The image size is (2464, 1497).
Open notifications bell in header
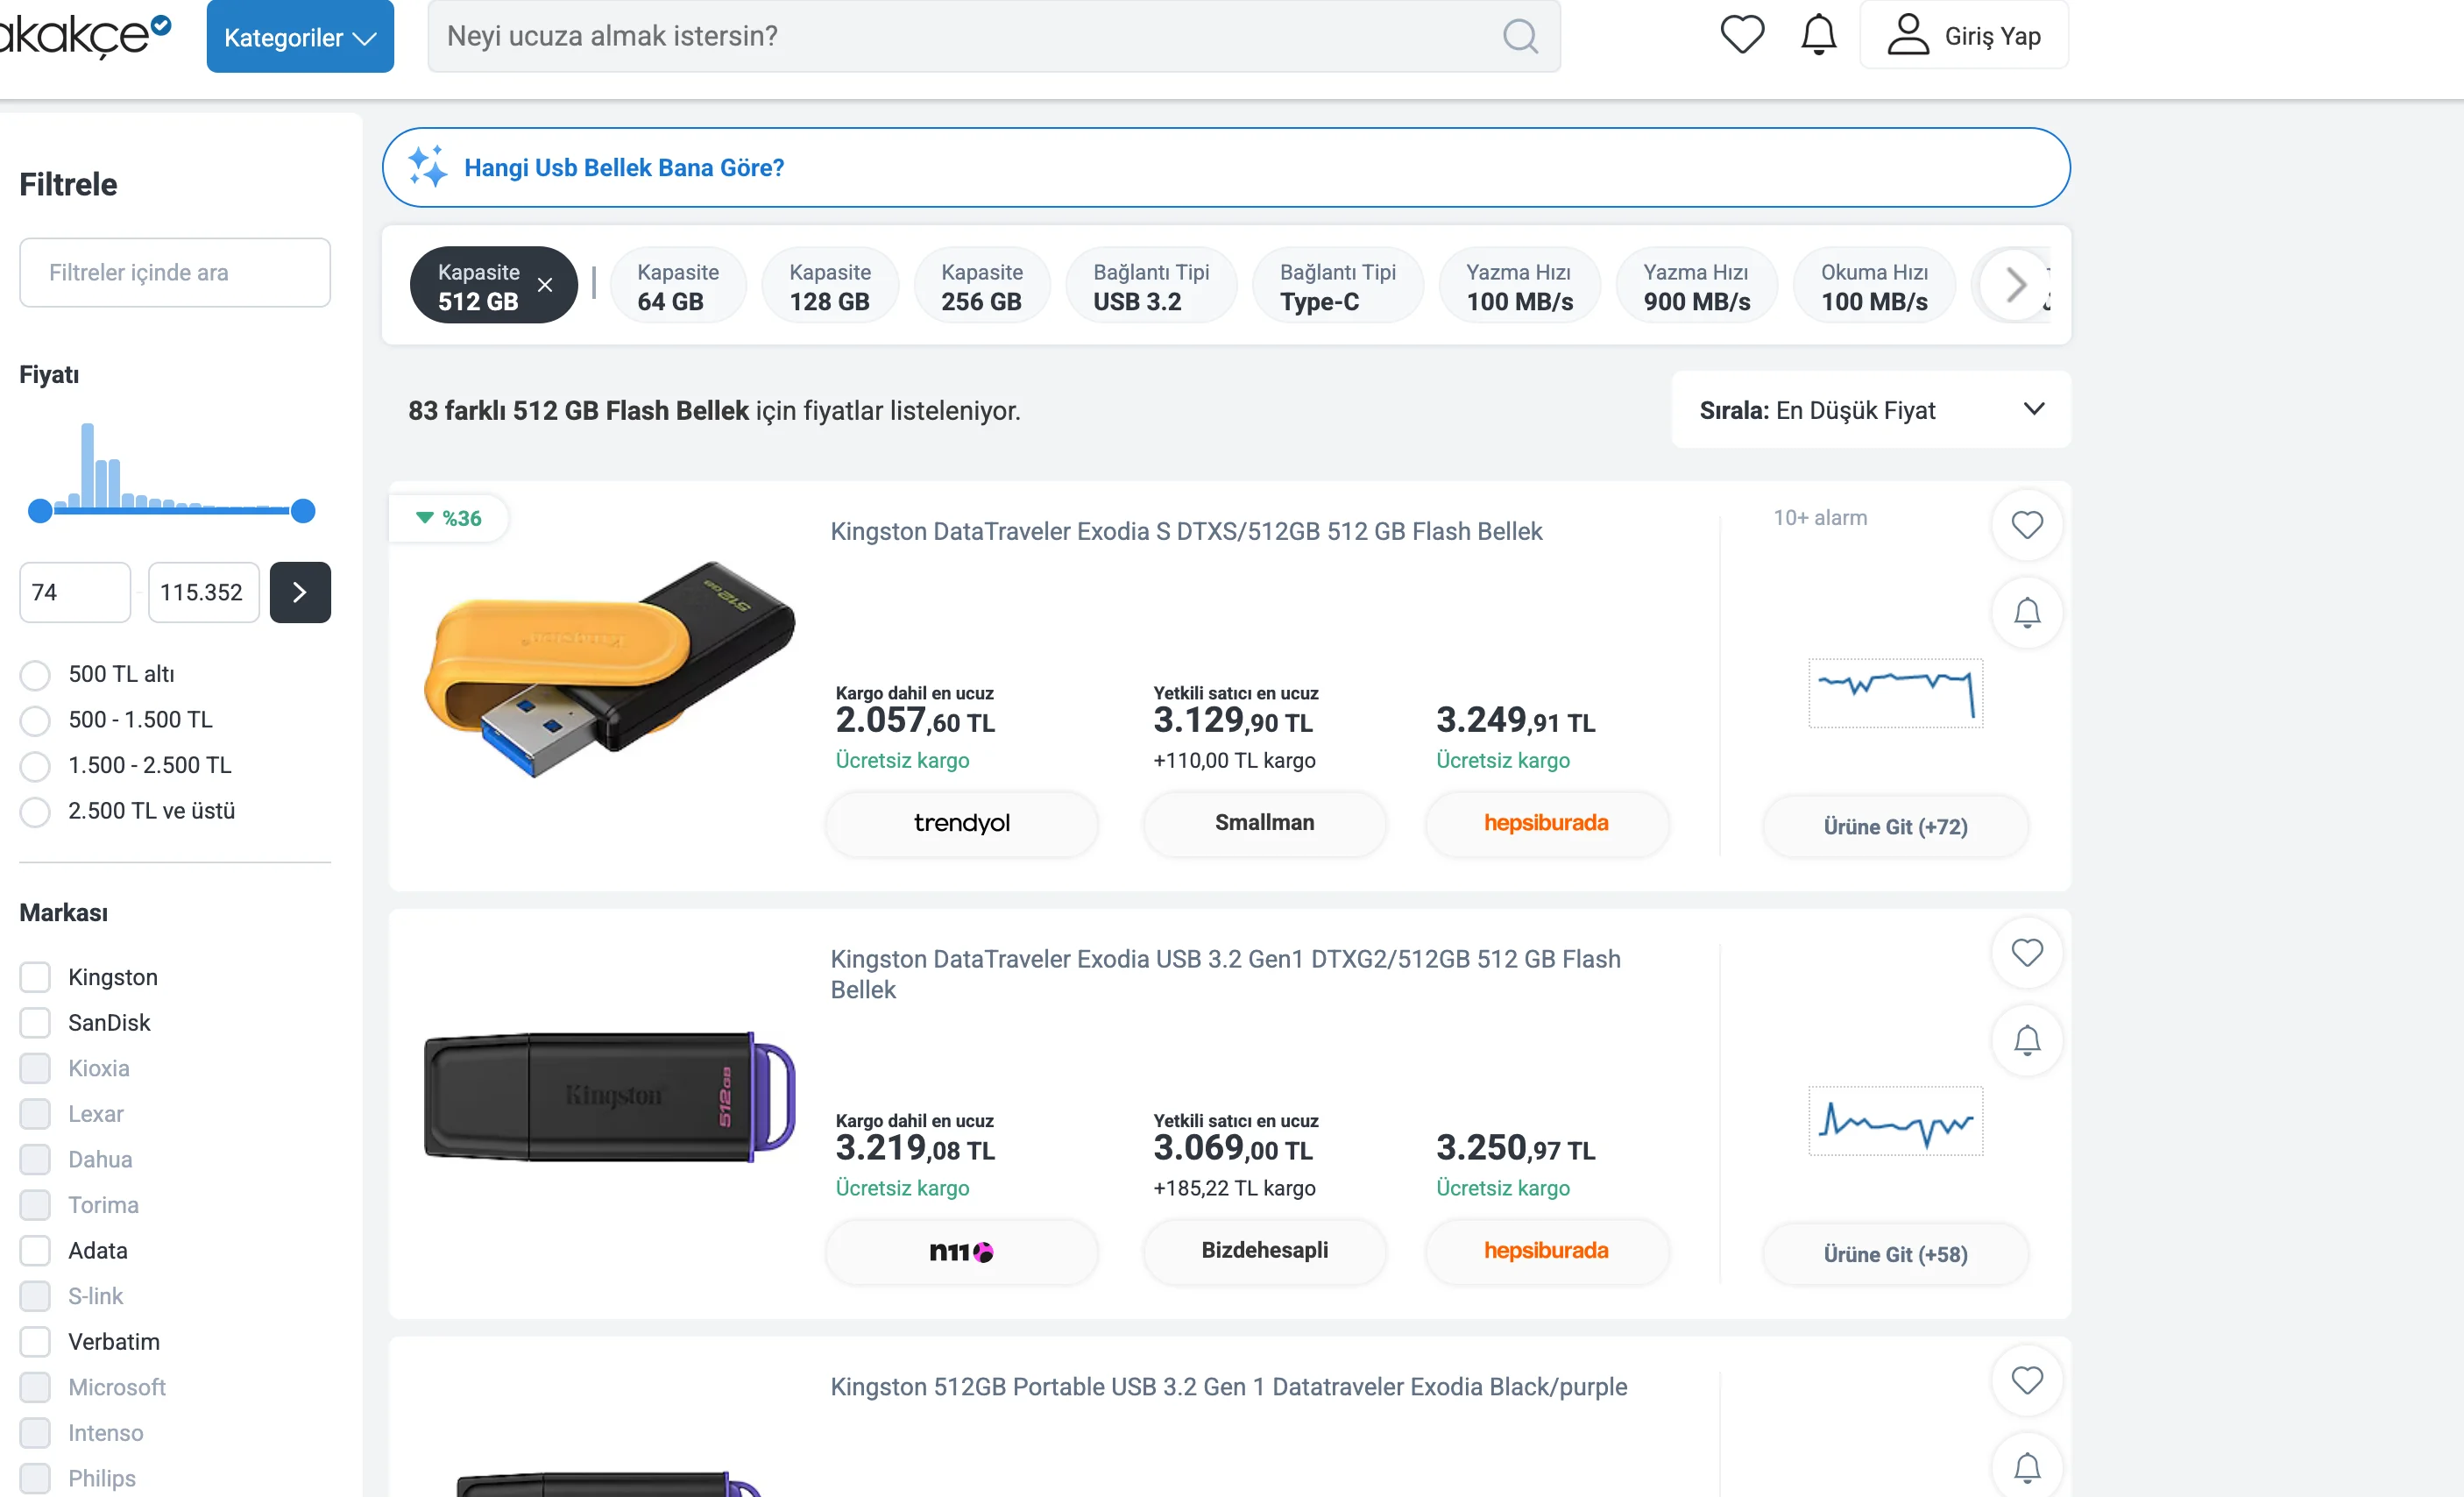coord(1818,35)
